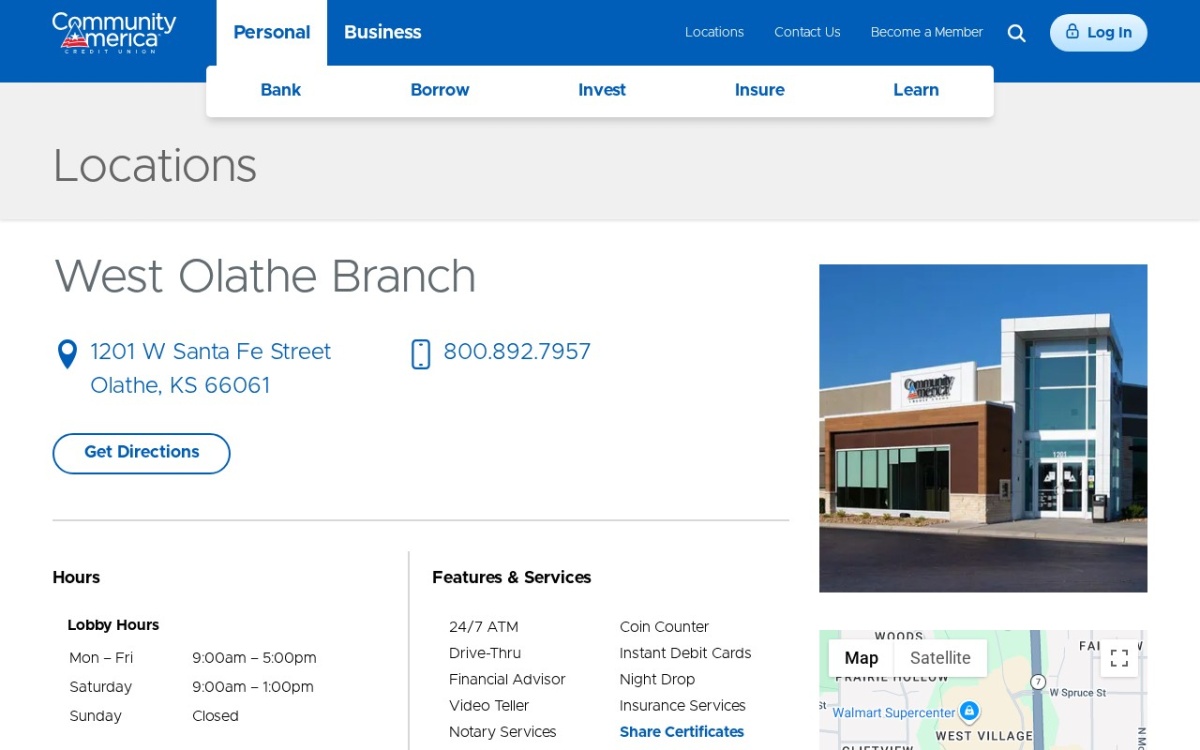1200x750 pixels.
Task: Select the Personal tab
Action: pos(272,32)
